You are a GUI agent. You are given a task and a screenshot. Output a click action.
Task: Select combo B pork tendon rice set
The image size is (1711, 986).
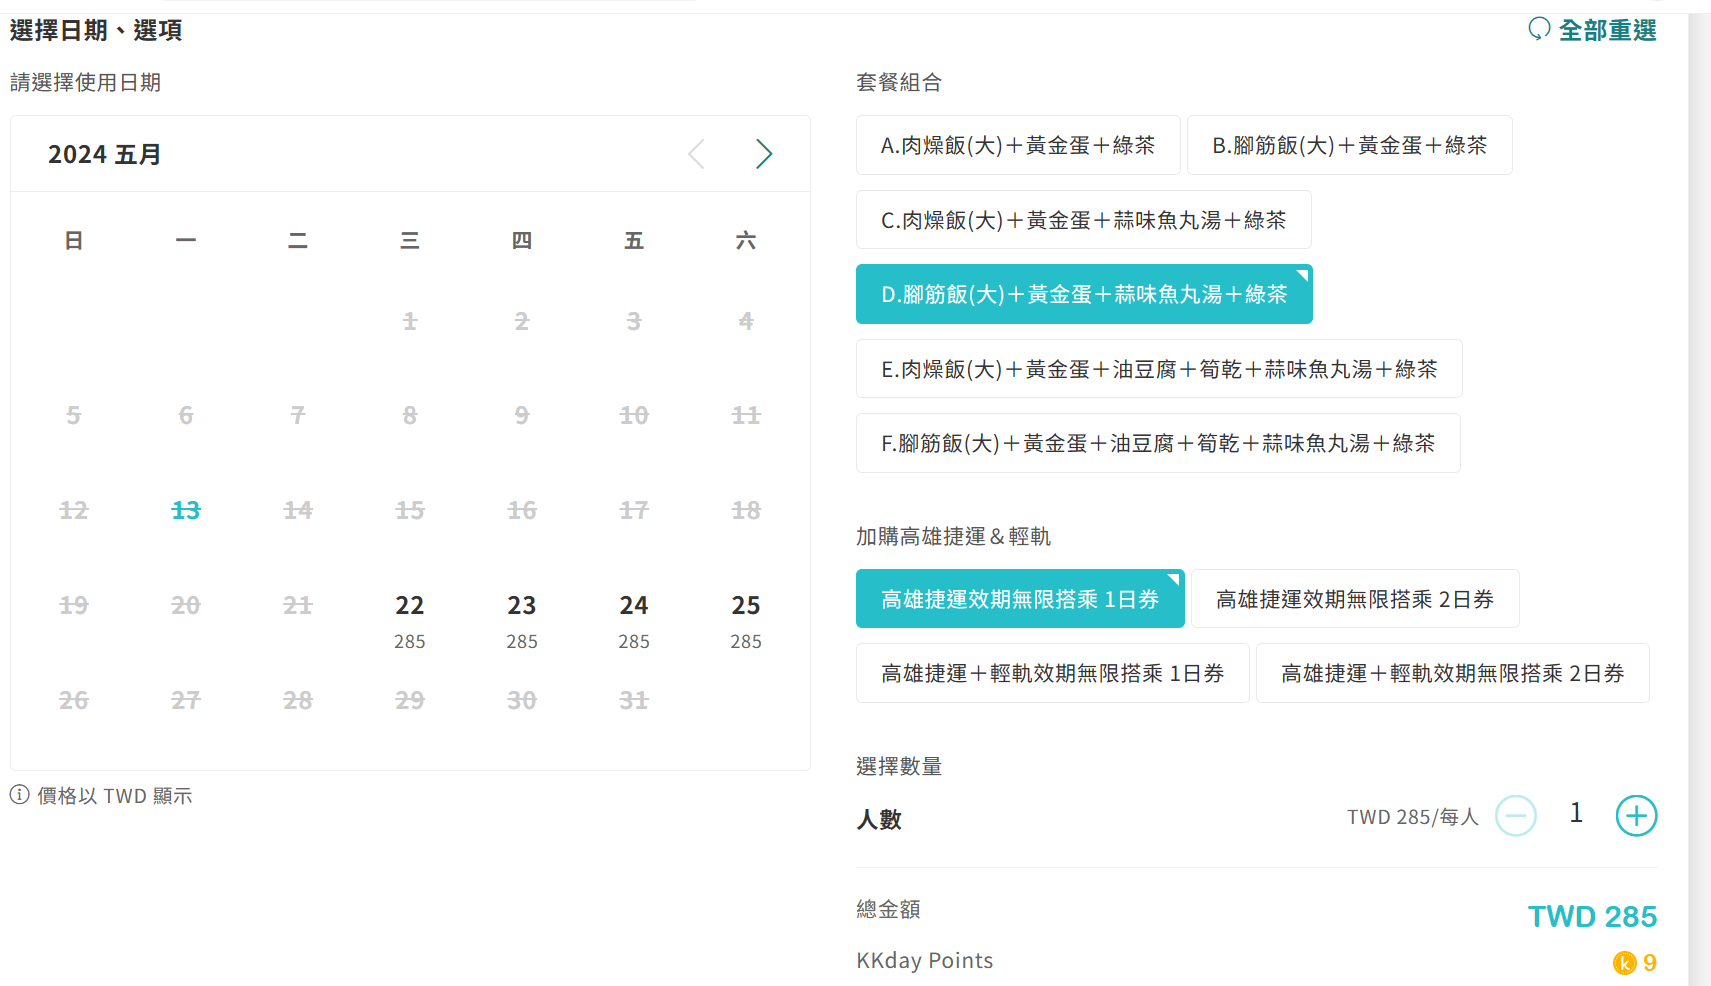pos(1349,146)
